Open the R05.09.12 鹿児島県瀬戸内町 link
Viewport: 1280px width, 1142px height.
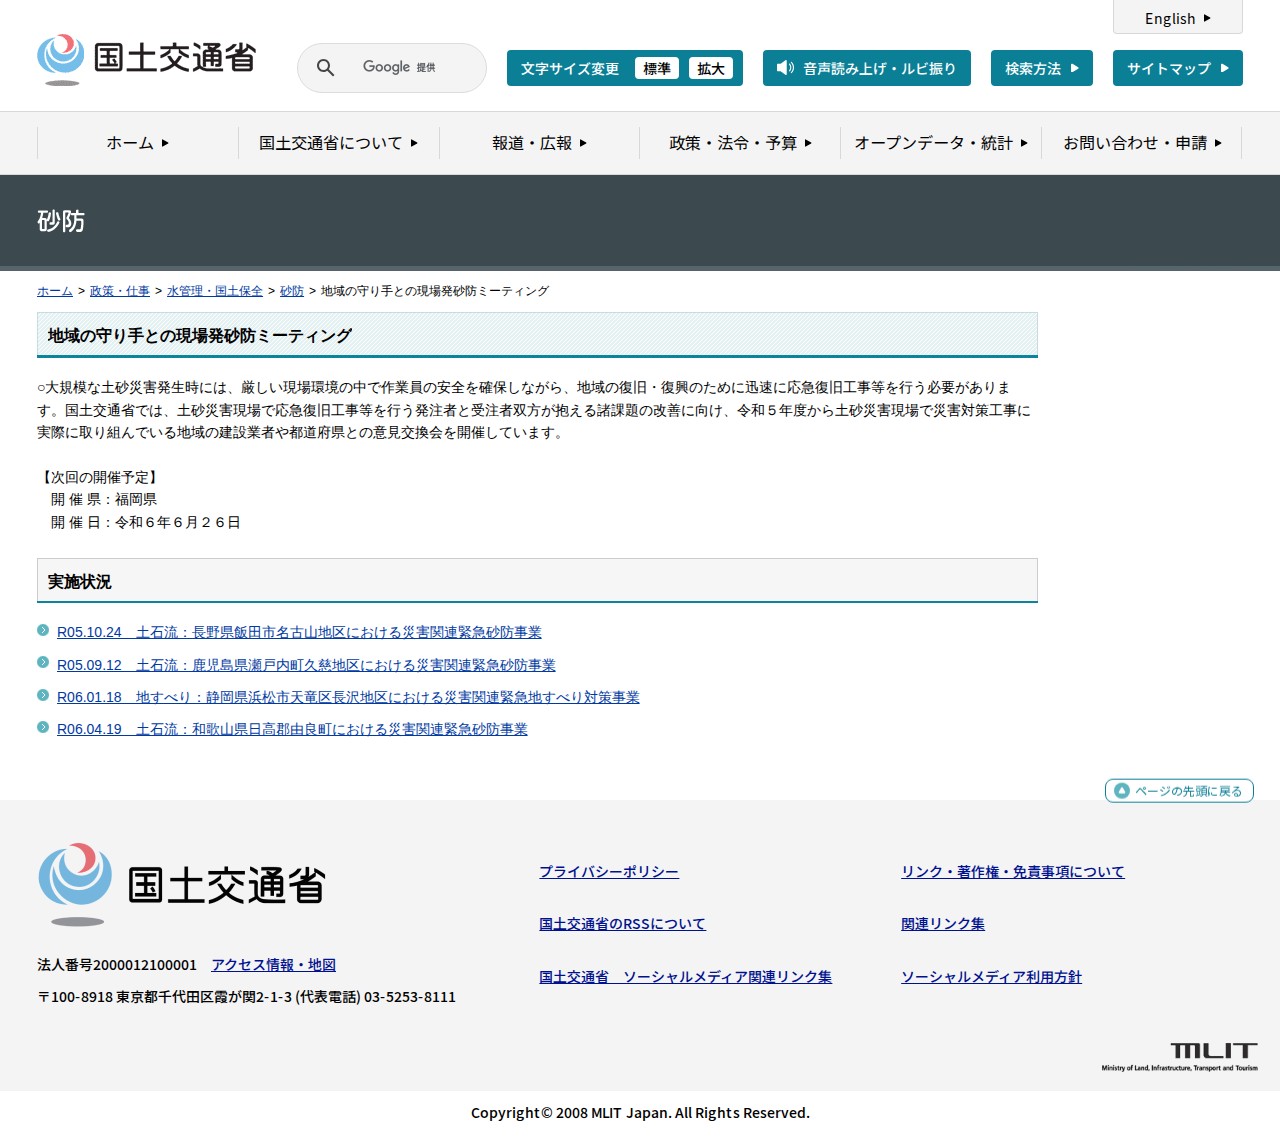coord(306,665)
